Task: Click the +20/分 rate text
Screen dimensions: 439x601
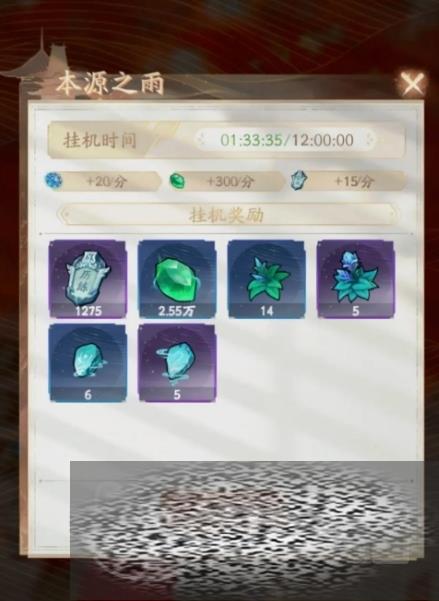Action: 106,181
